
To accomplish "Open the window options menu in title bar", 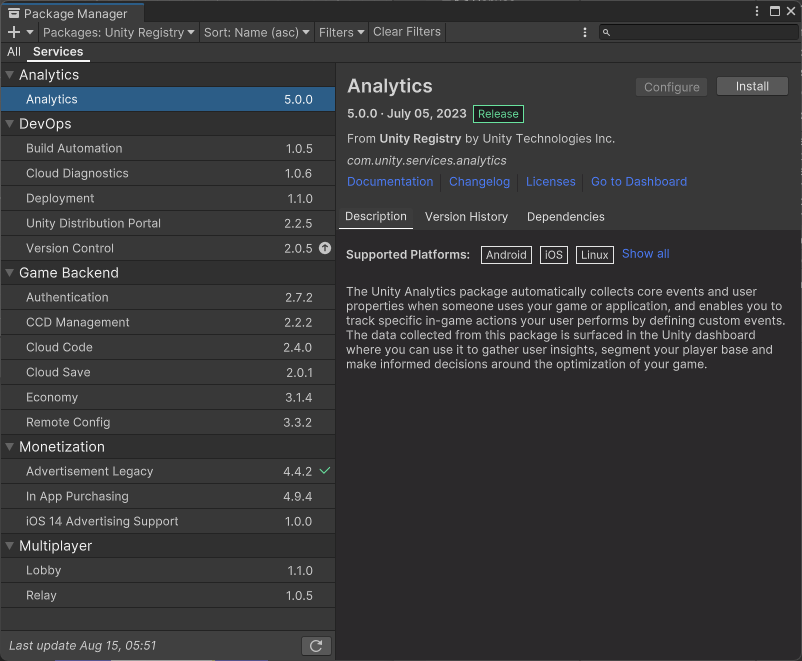I will tap(757, 11).
